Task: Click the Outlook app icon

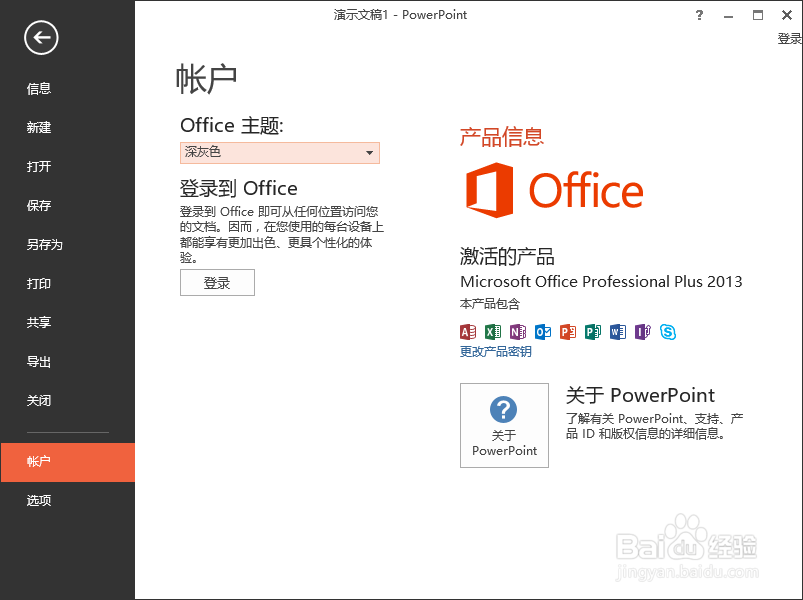Action: click(543, 332)
